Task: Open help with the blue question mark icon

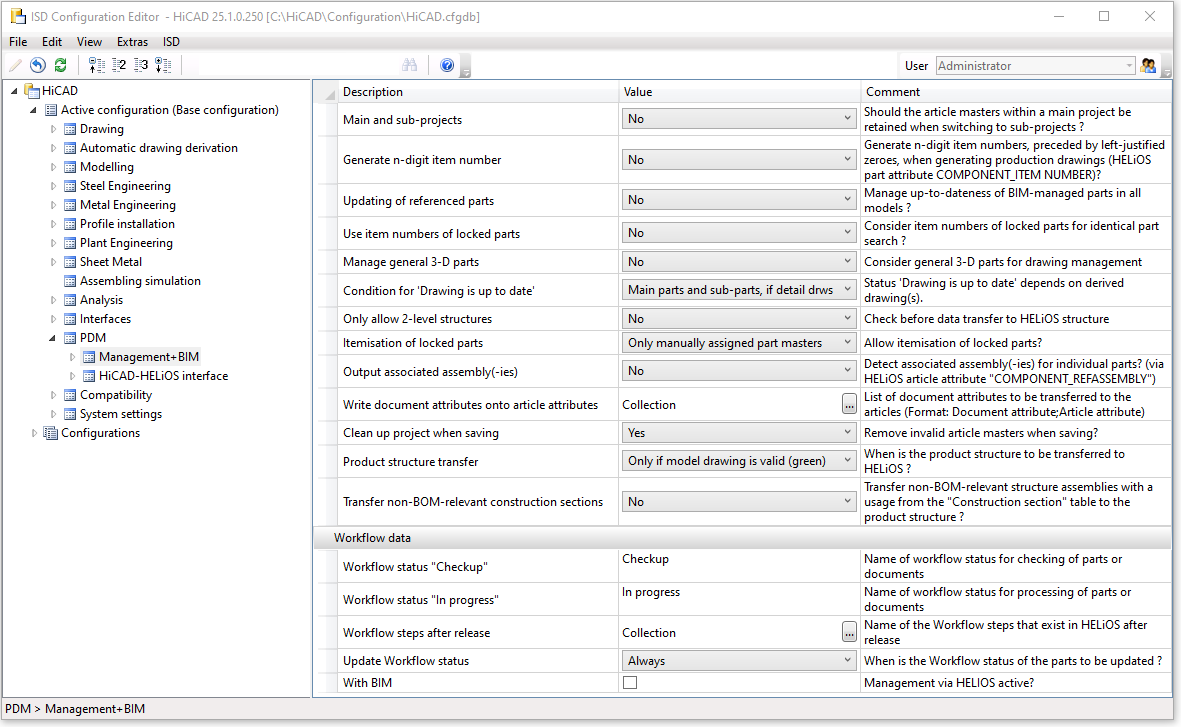Action: 447,66
